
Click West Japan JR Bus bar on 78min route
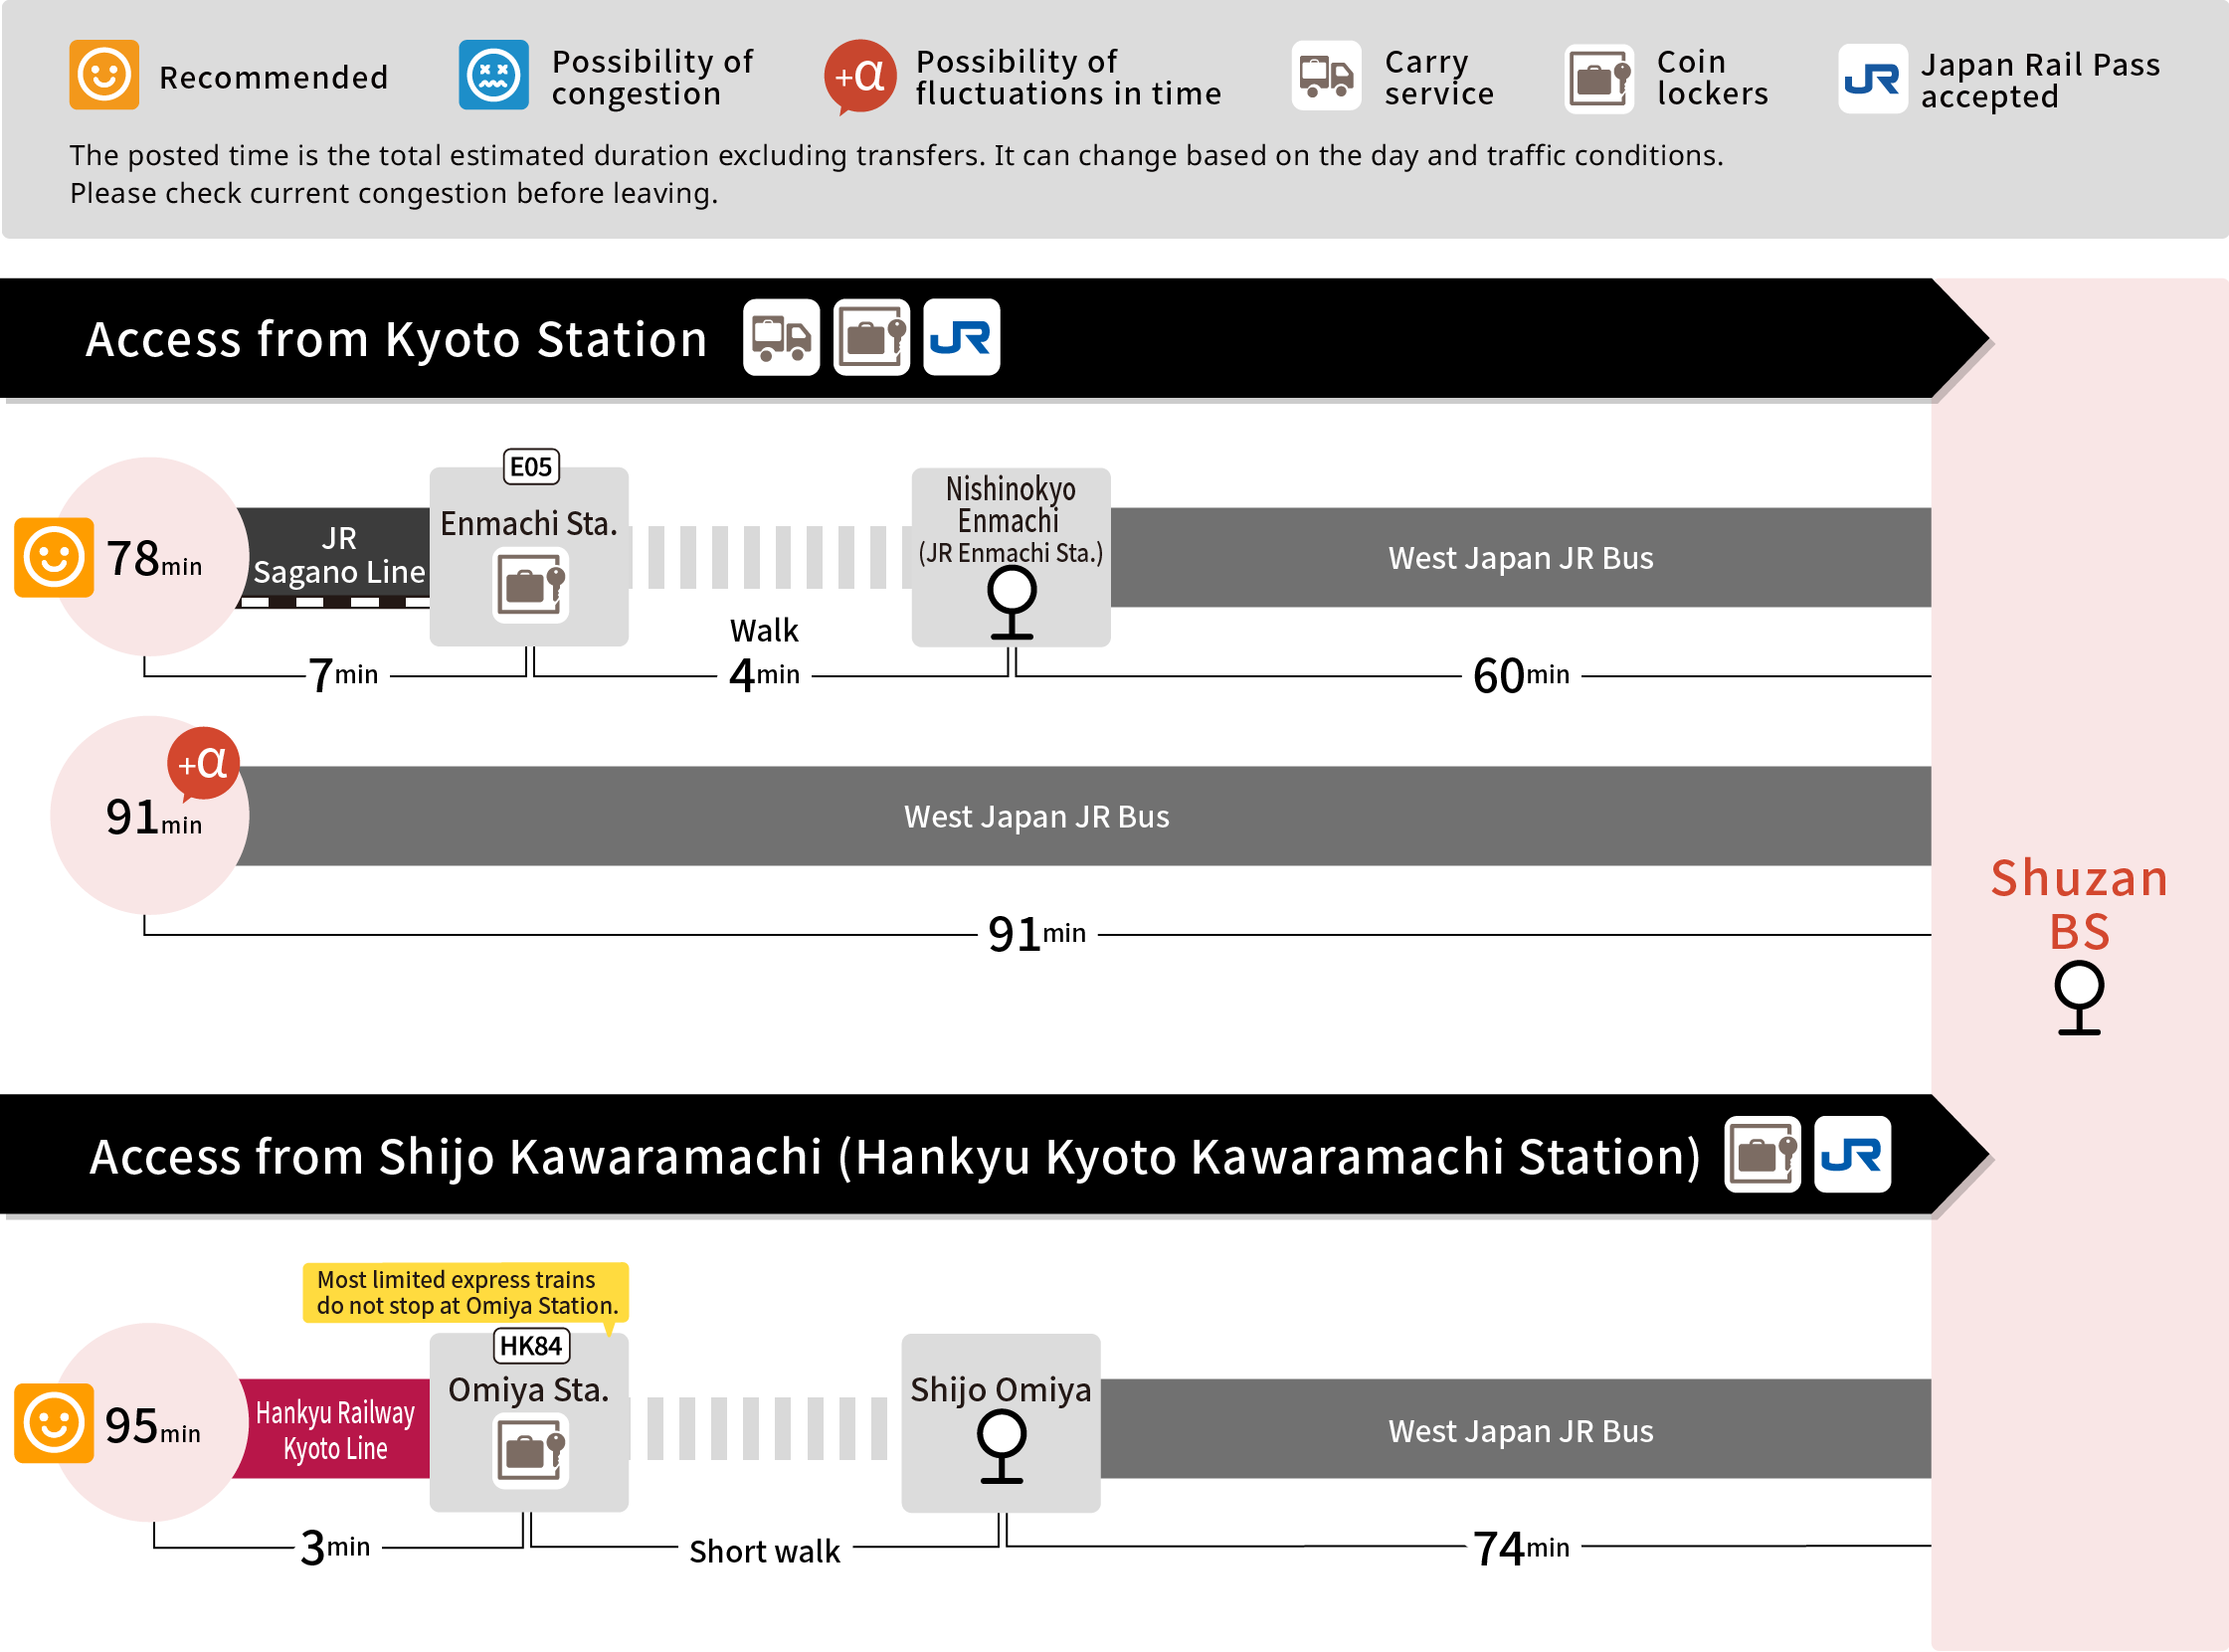[x=1520, y=557]
